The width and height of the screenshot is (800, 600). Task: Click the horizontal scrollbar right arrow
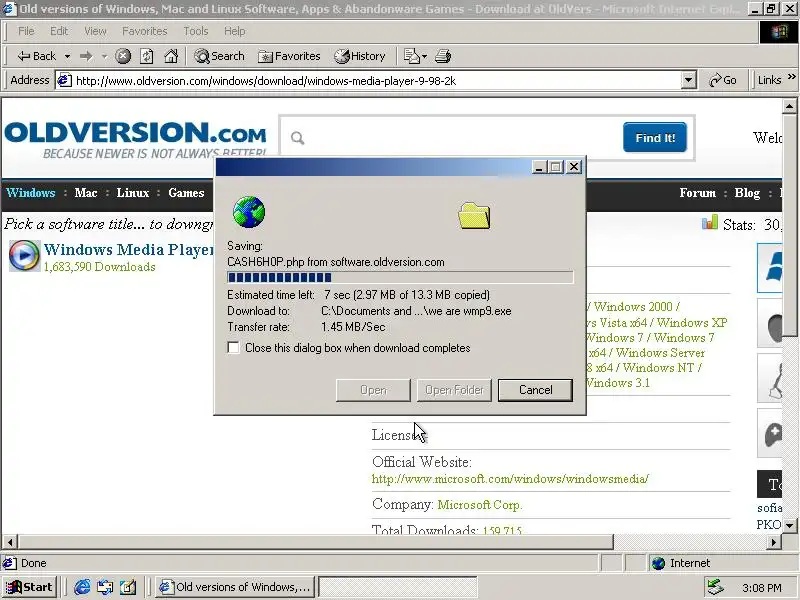pos(774,542)
